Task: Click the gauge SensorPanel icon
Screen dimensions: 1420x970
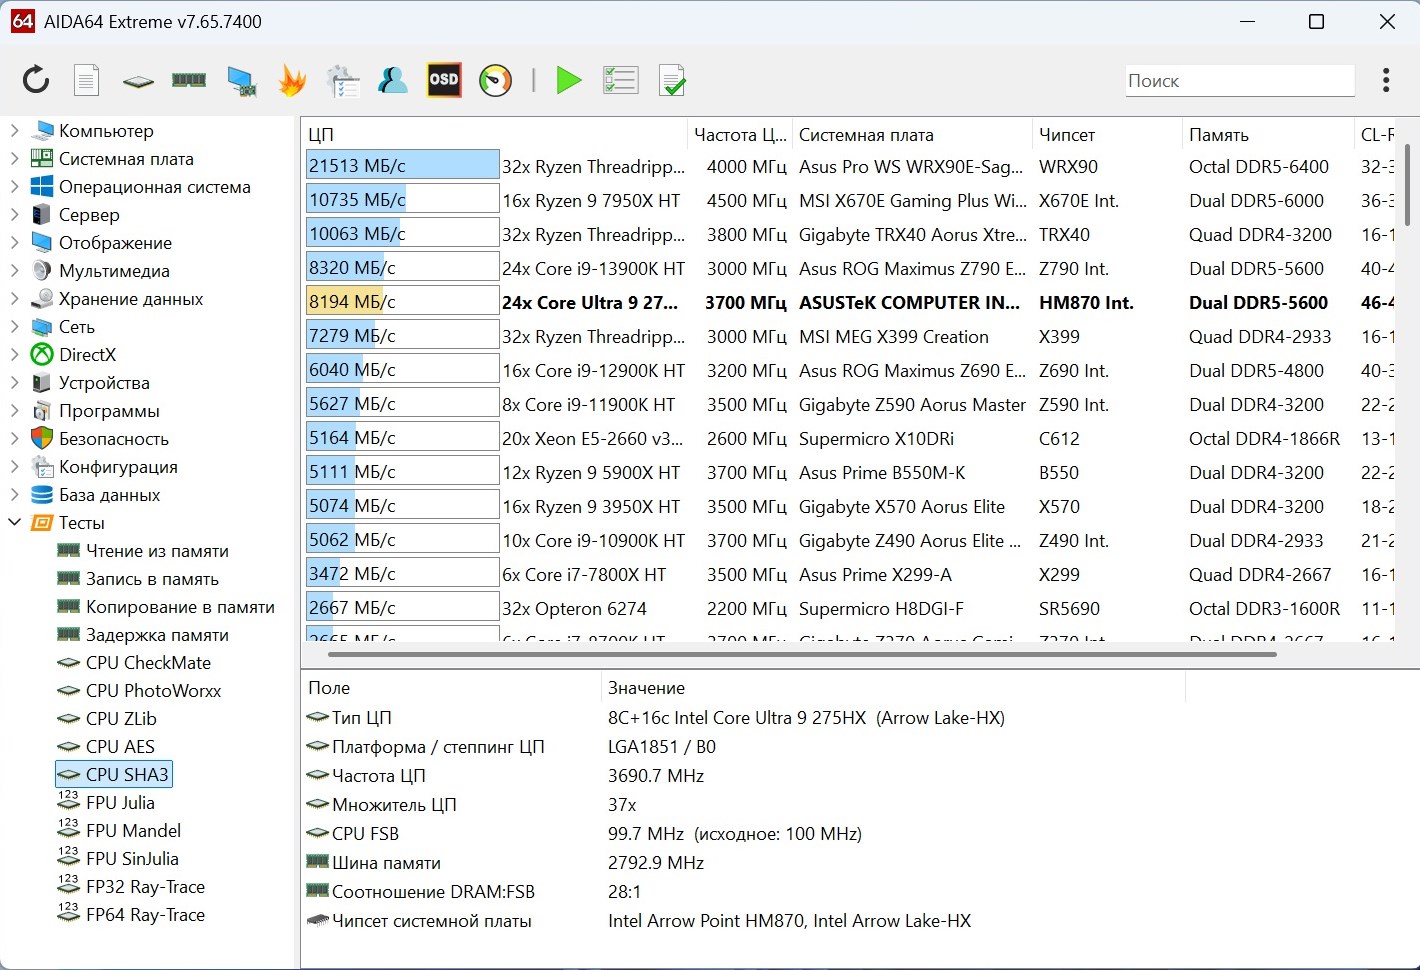Action: tap(495, 80)
